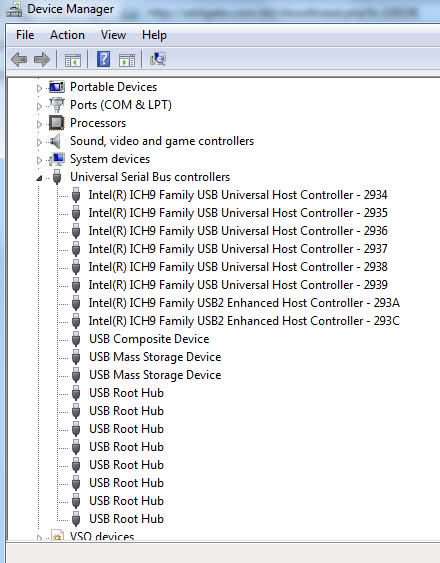440x563 pixels.
Task: Select Universal Host Controller - 2934
Action: click(x=238, y=195)
